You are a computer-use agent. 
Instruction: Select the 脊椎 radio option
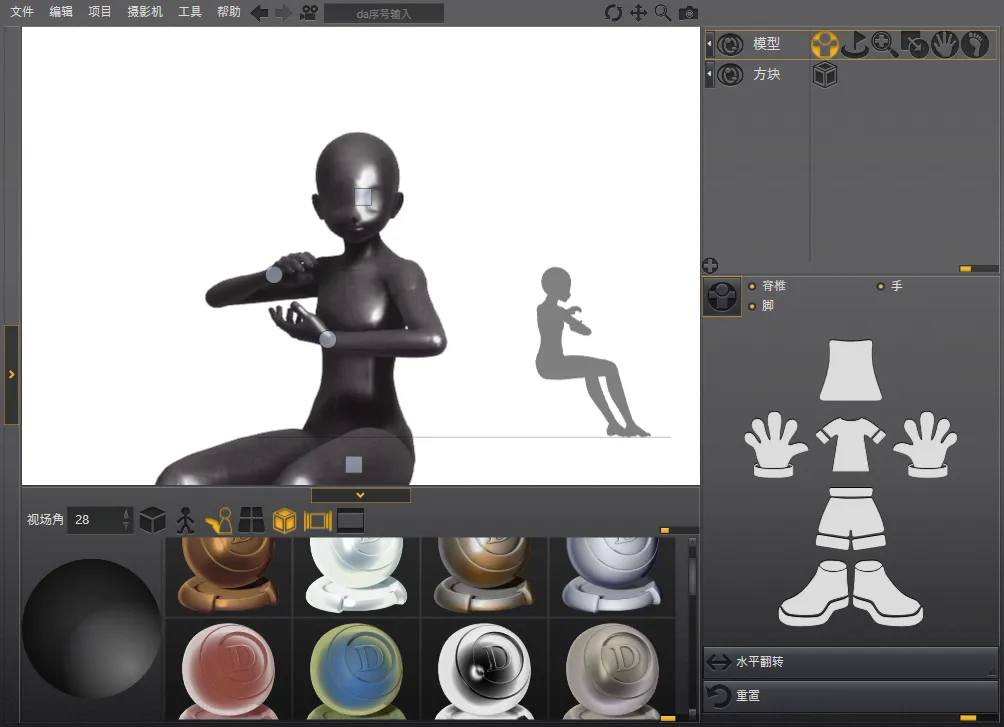752,286
